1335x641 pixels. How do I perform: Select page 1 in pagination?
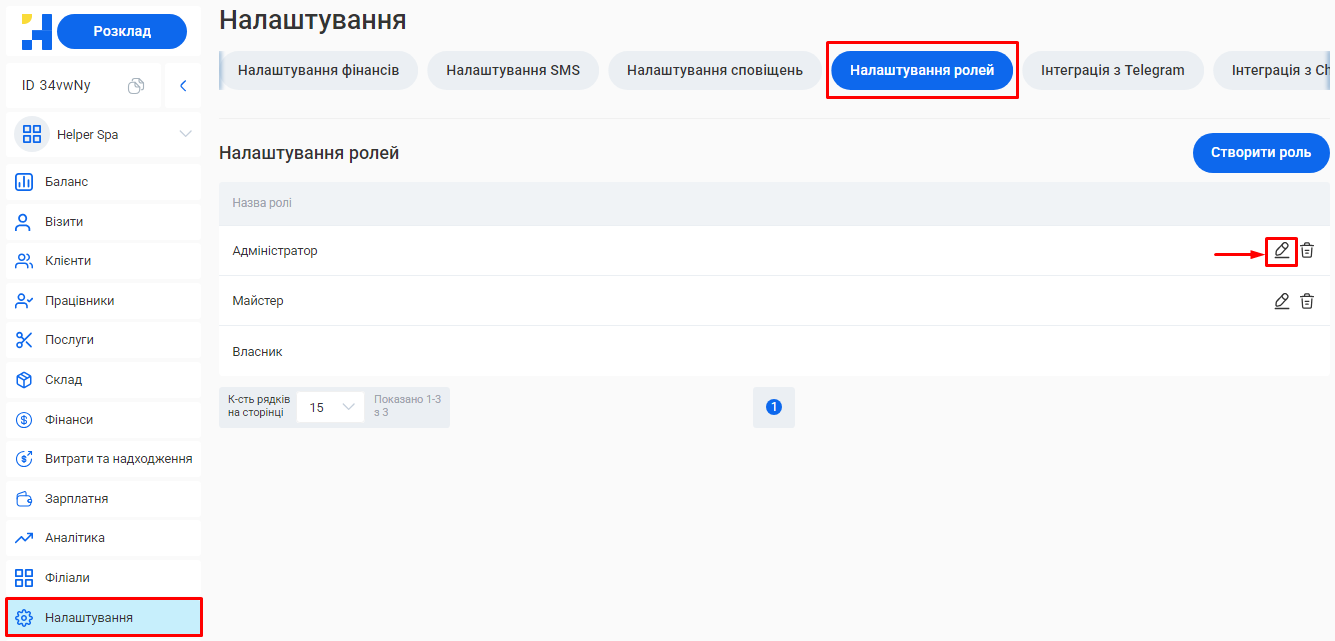(x=774, y=407)
